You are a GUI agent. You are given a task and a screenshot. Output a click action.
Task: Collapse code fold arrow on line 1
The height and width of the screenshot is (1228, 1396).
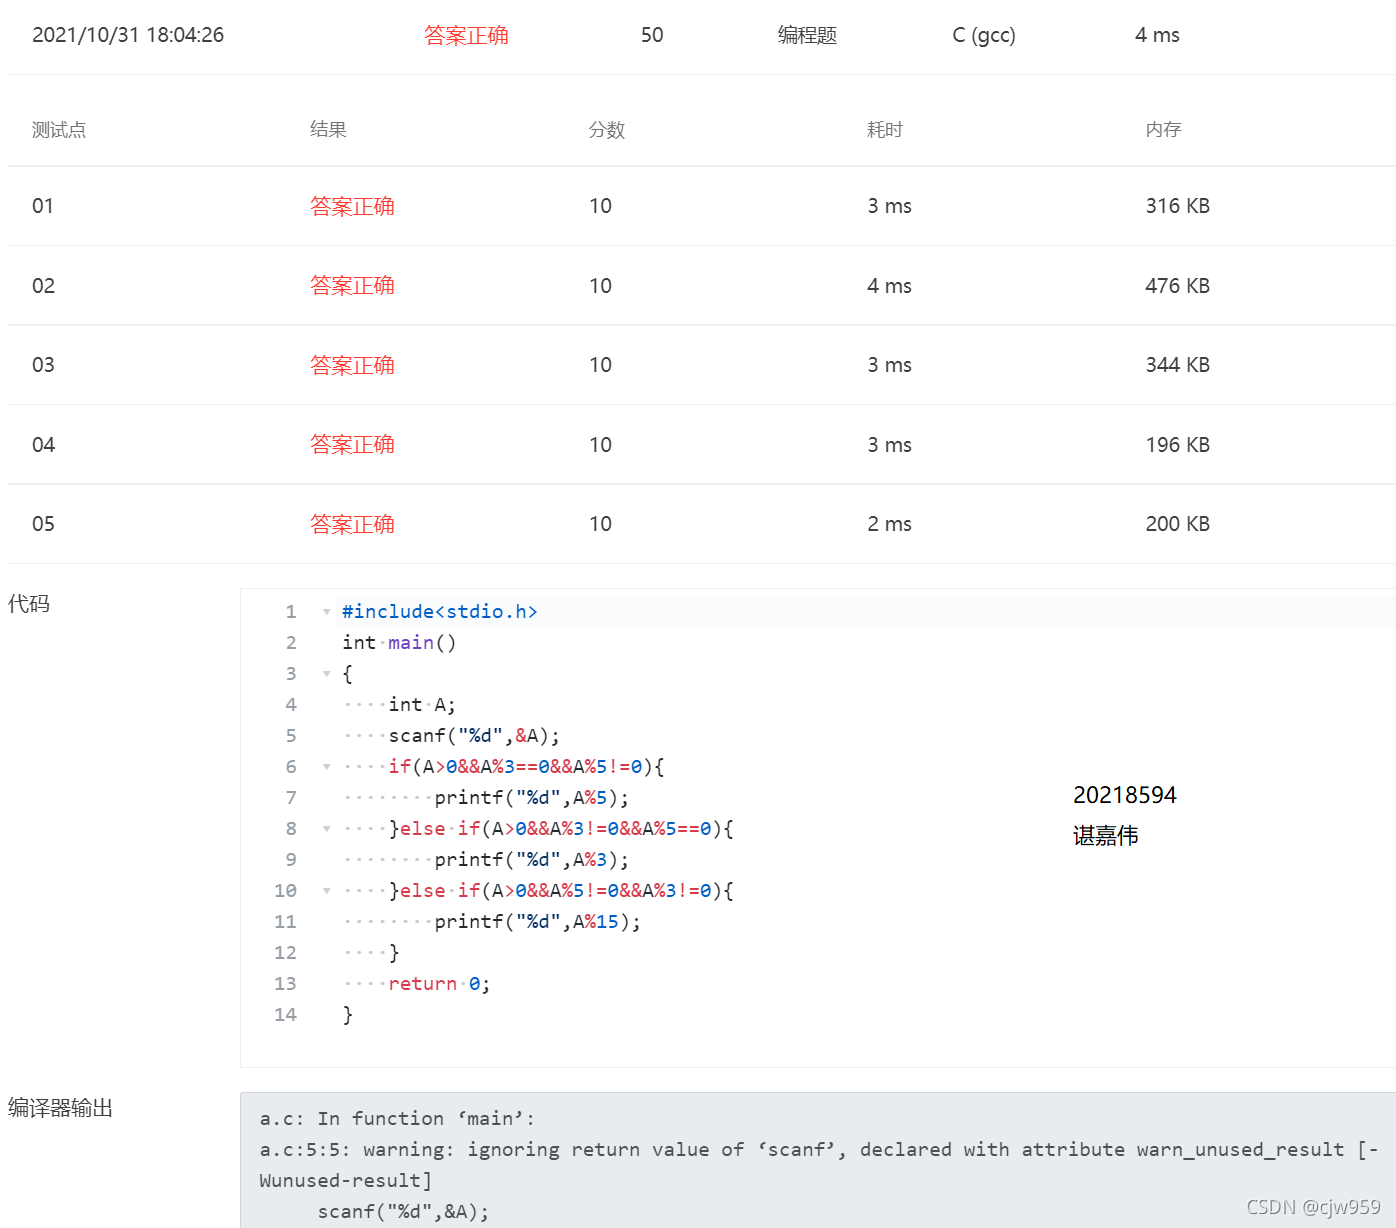[326, 612]
